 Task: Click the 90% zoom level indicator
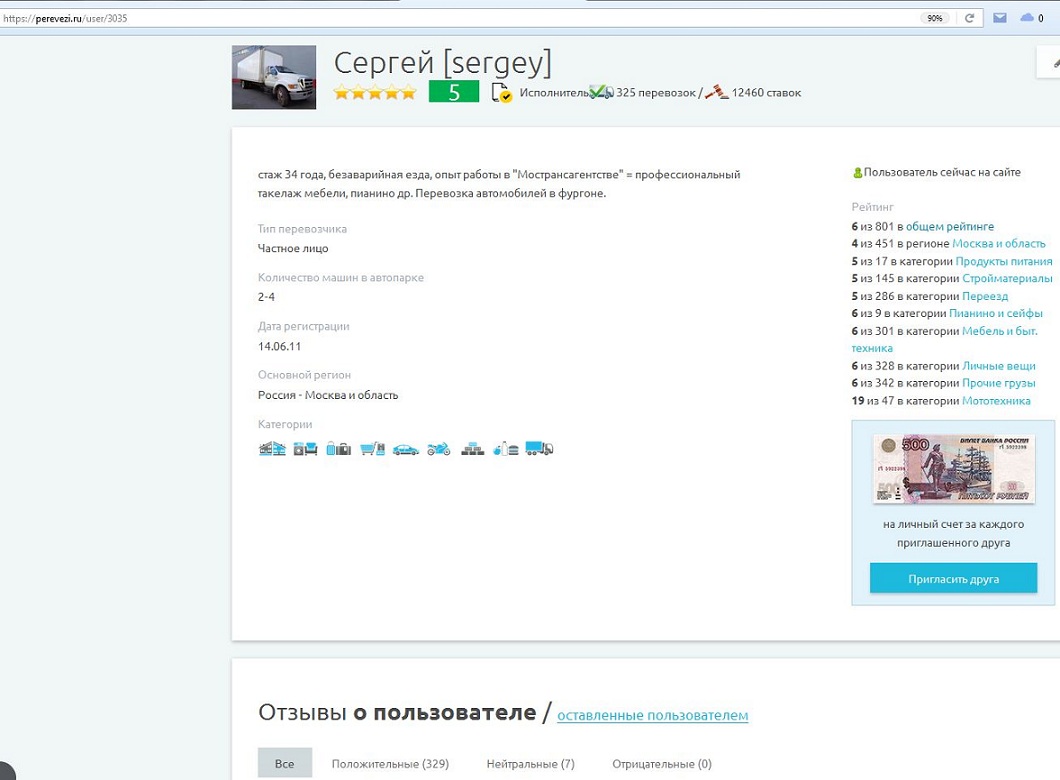pyautogui.click(x=934, y=18)
